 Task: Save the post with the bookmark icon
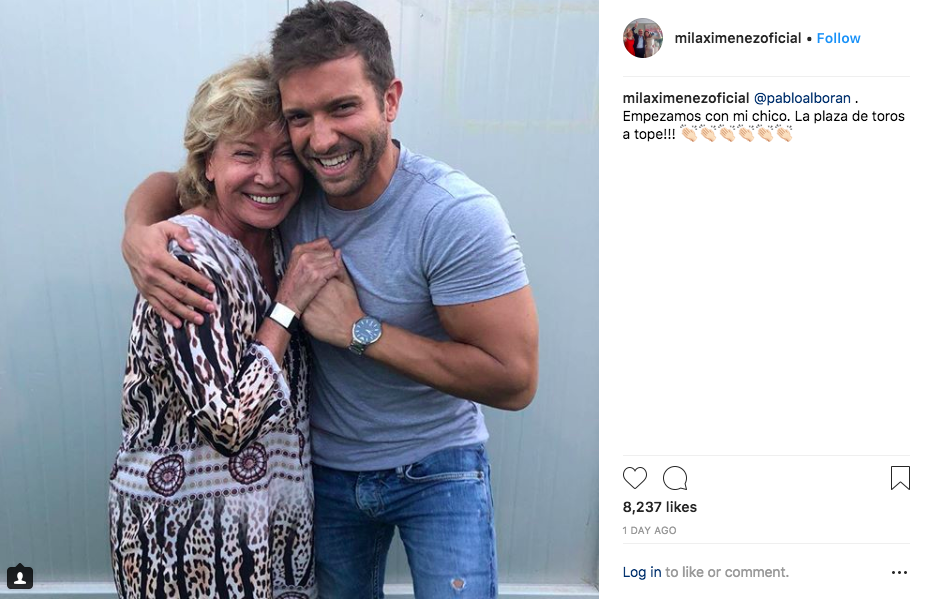(x=900, y=478)
